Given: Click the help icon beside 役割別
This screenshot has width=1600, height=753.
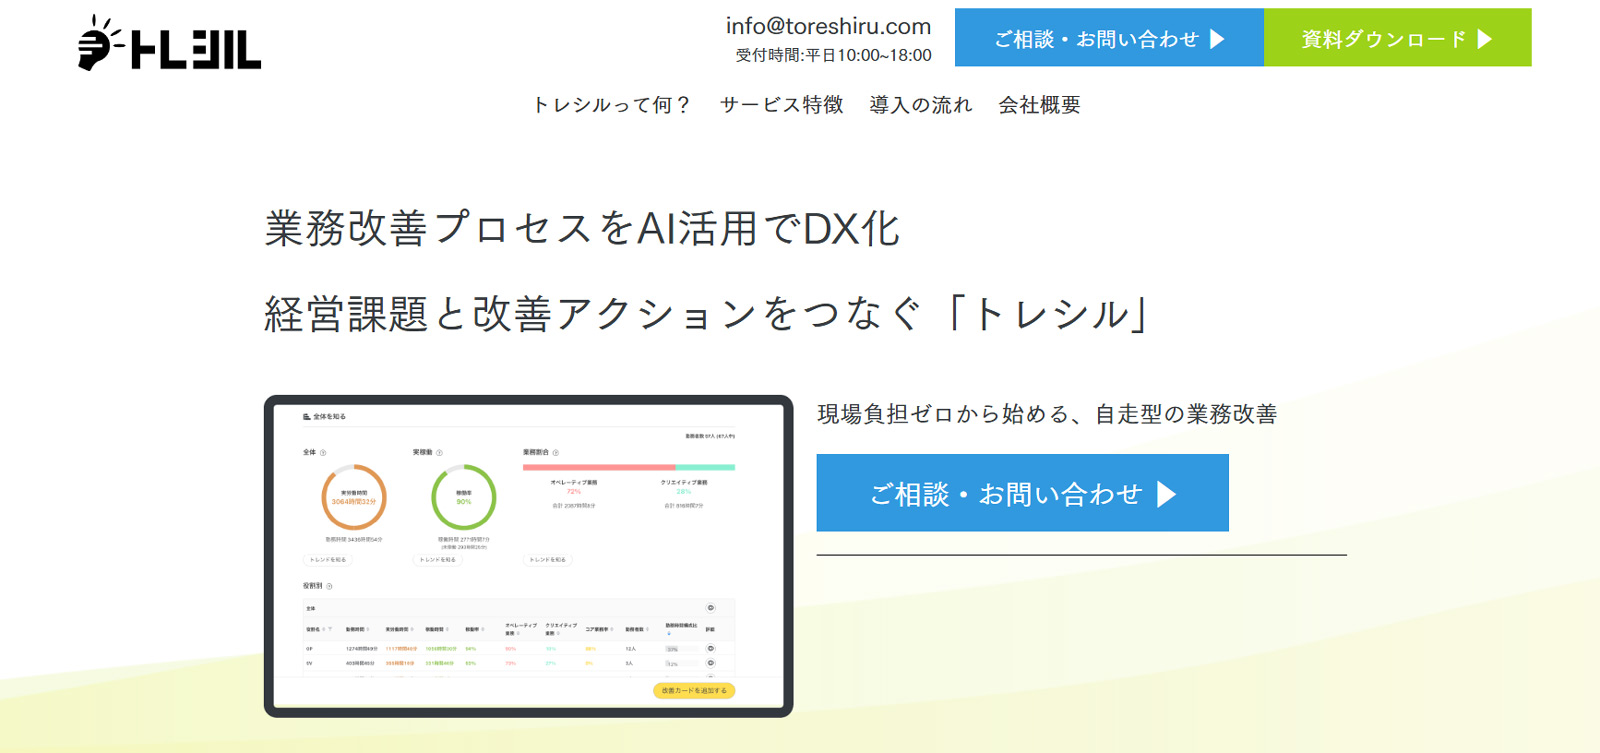Looking at the screenshot, I should pos(329,586).
